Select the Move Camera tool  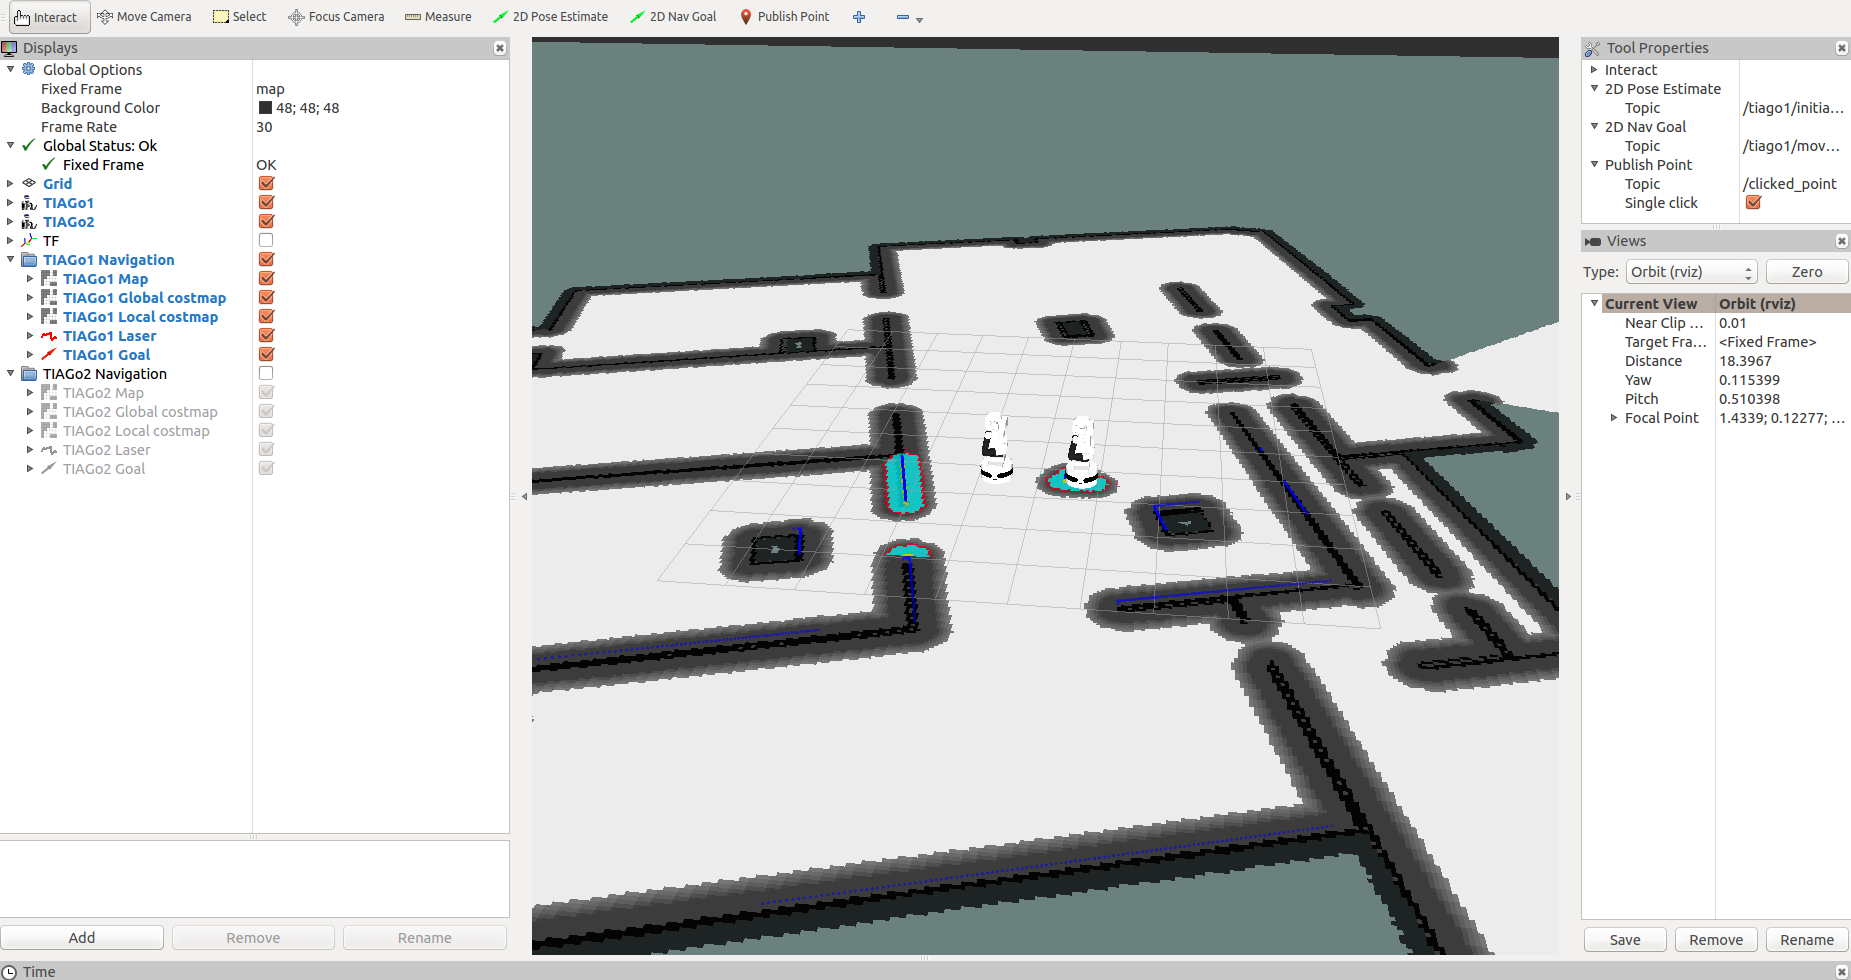(x=144, y=17)
